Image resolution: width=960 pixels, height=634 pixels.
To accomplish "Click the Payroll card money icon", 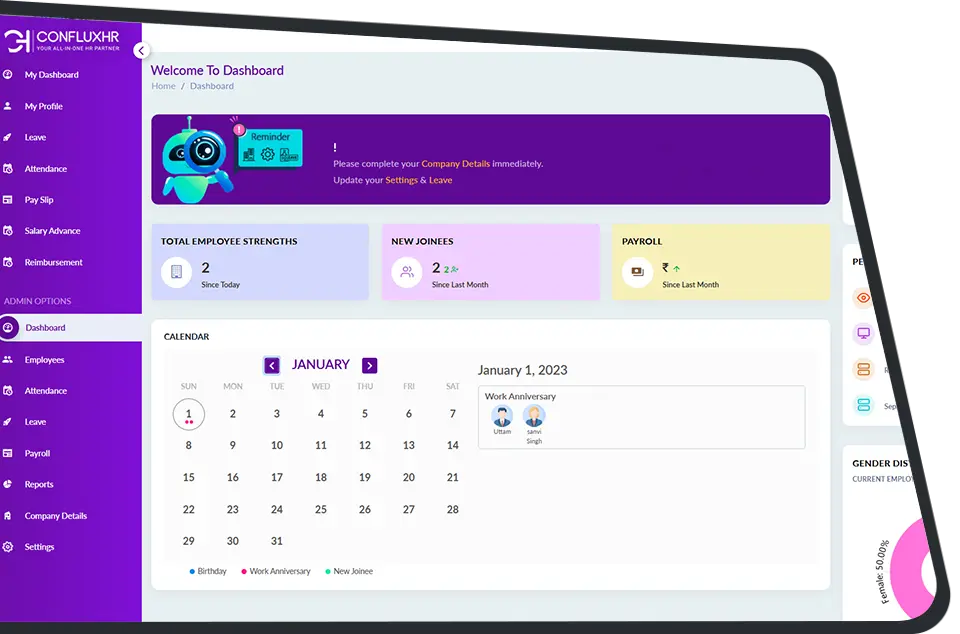I will click(x=636, y=271).
